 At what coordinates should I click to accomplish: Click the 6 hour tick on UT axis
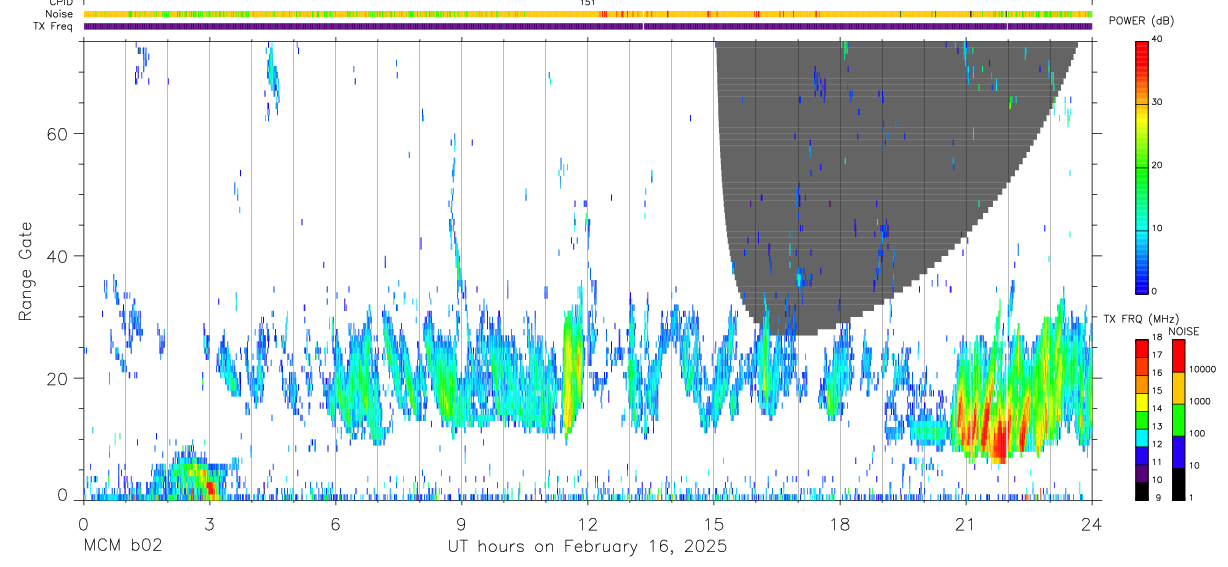335,523
